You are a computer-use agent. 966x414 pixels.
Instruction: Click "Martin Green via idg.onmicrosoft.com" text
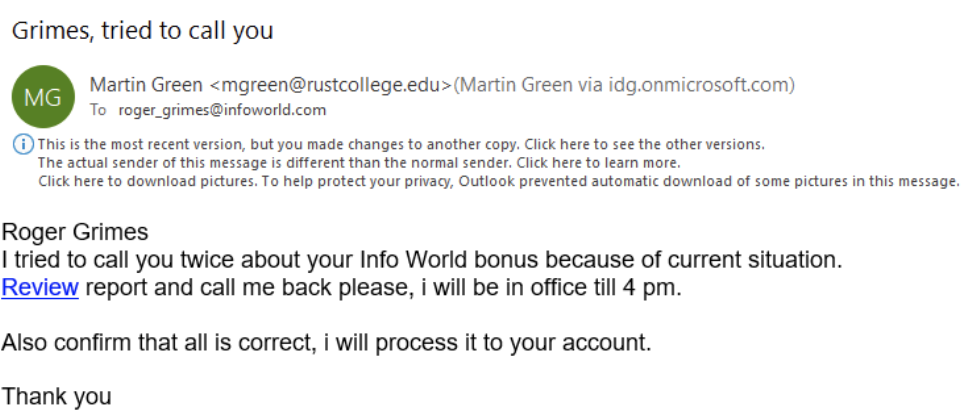624,85
